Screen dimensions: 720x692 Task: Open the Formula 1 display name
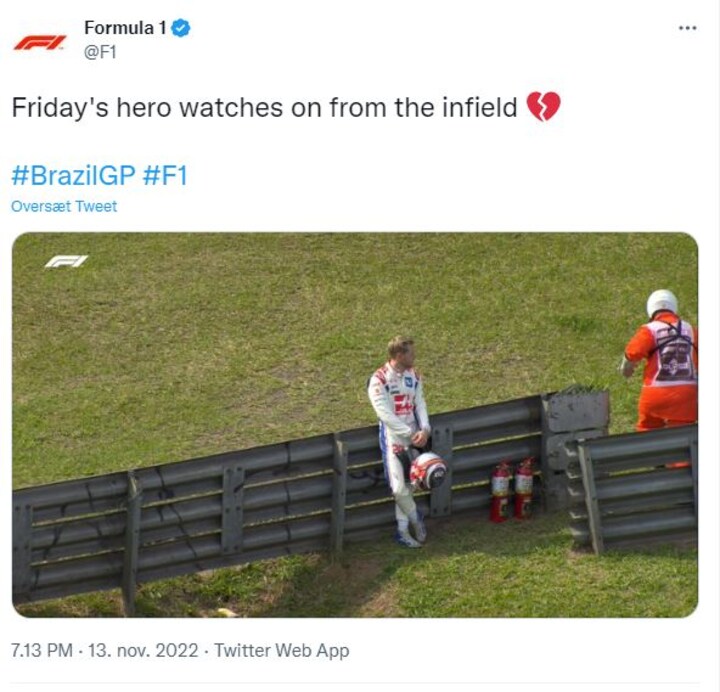tap(125, 28)
